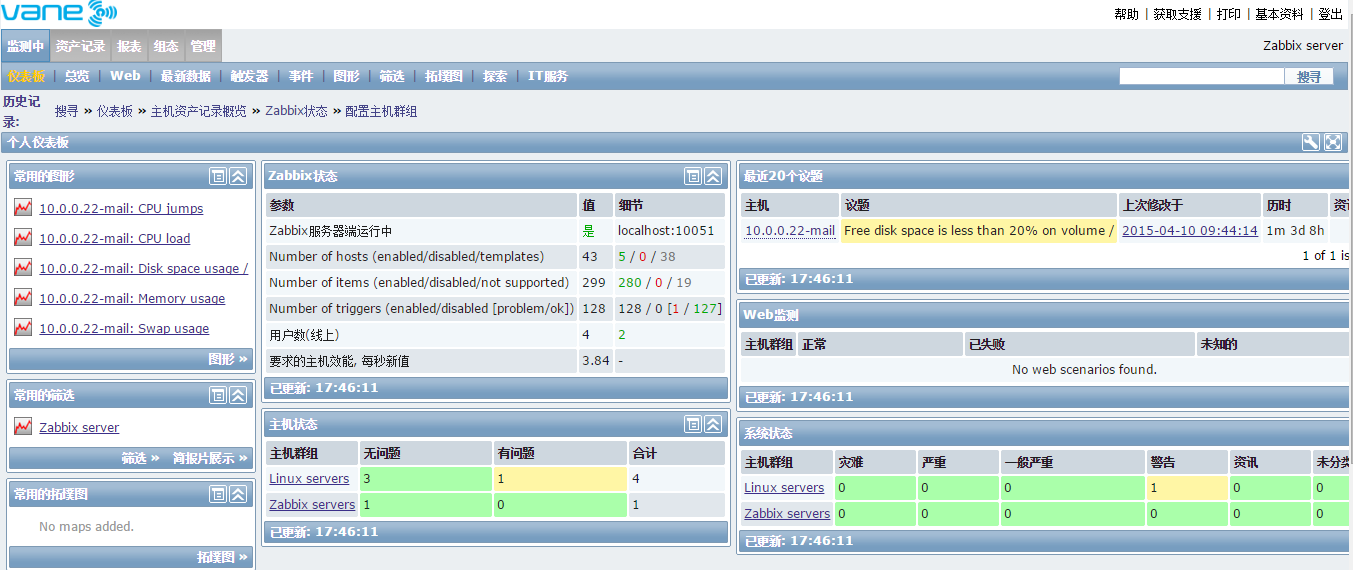Open Linux servers link in 主机状态
The image size is (1353, 570).
pos(309,479)
